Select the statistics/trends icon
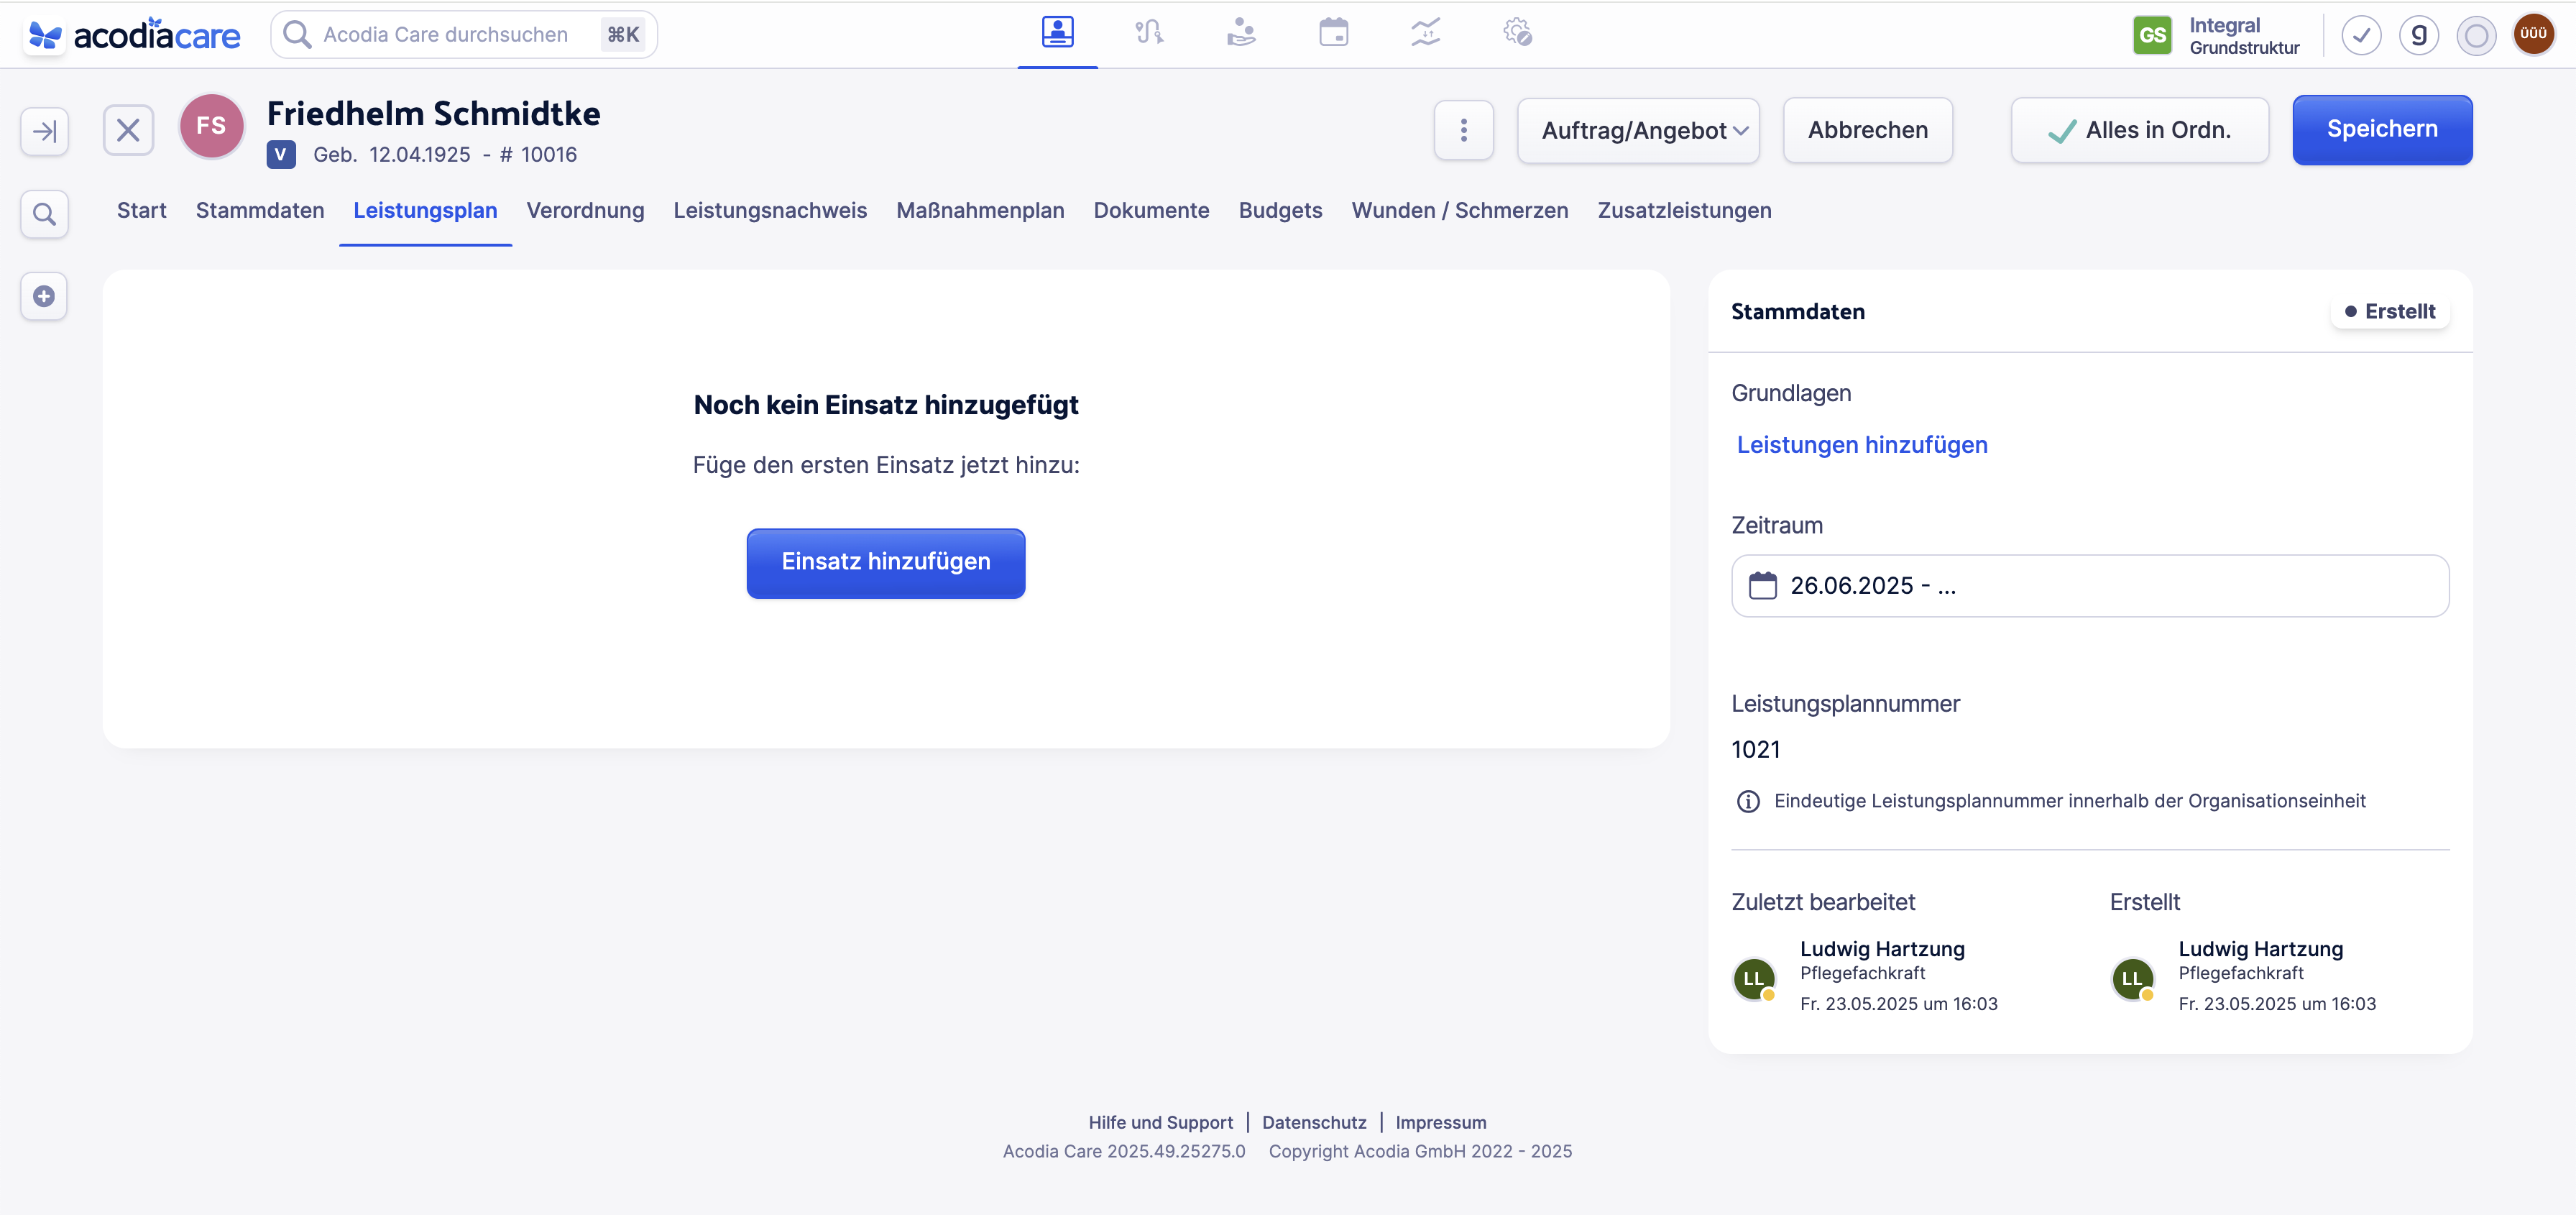2576x1215 pixels. pyautogui.click(x=1425, y=33)
